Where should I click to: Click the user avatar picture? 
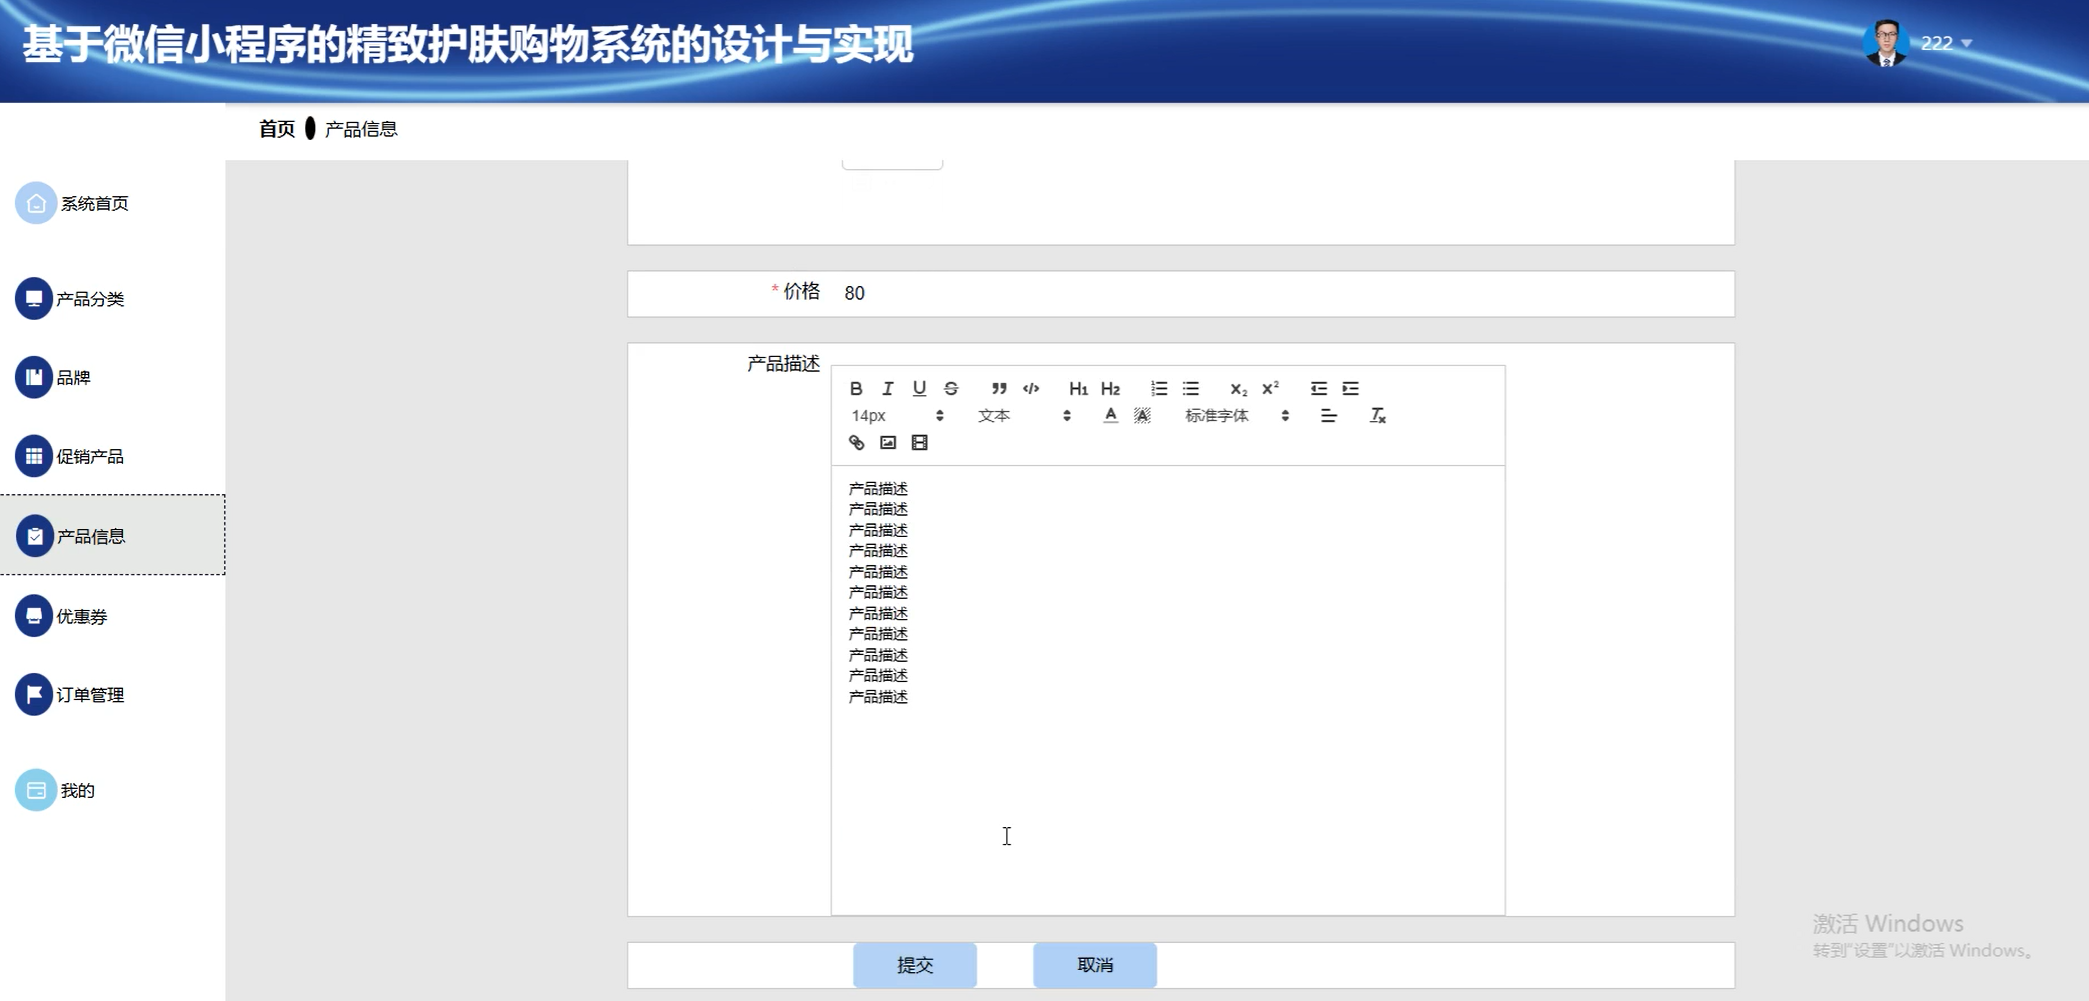click(x=1886, y=43)
